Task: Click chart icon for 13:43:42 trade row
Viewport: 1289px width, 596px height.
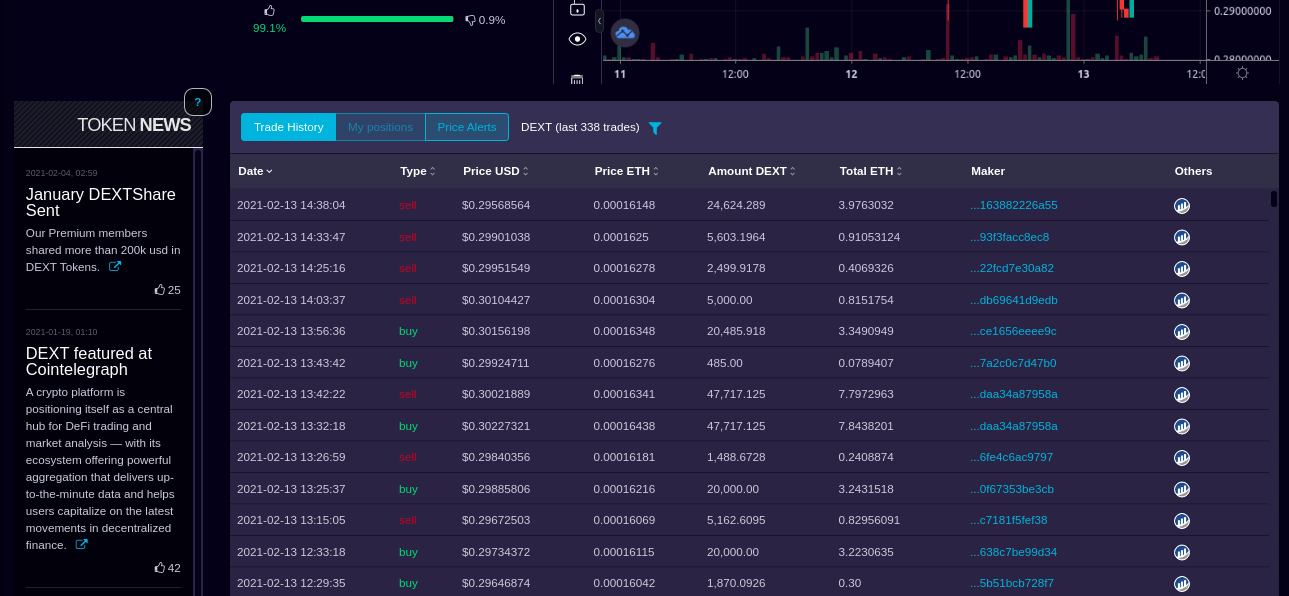Action: coord(1182,363)
